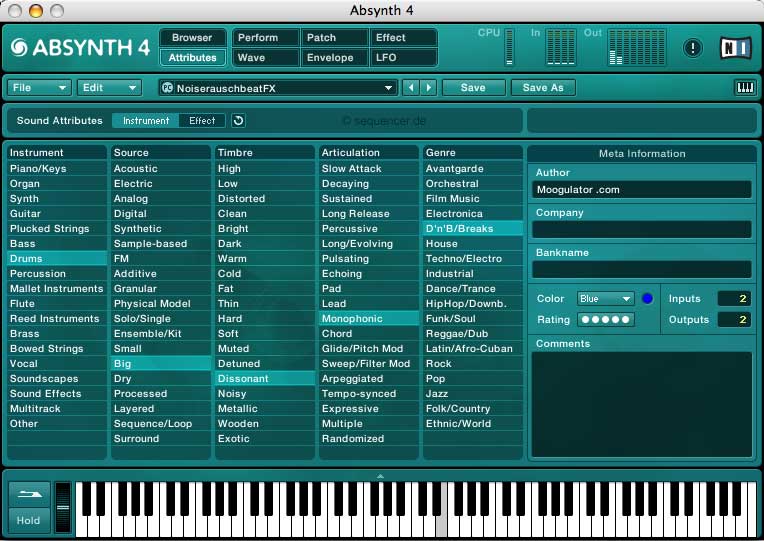Select the Exotic timbre attribute
764x541 pixels.
click(265, 439)
